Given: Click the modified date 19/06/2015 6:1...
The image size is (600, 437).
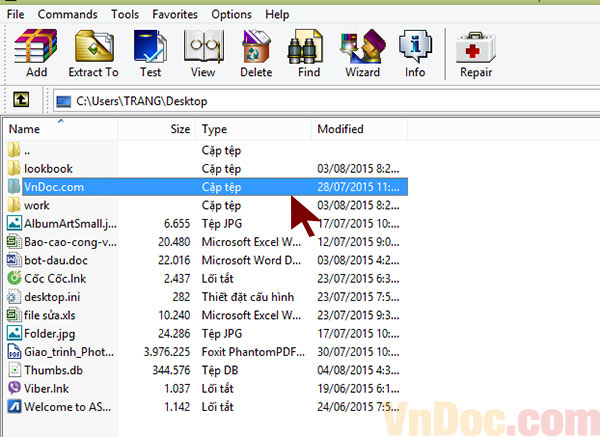Looking at the screenshot, I should click(x=358, y=389).
